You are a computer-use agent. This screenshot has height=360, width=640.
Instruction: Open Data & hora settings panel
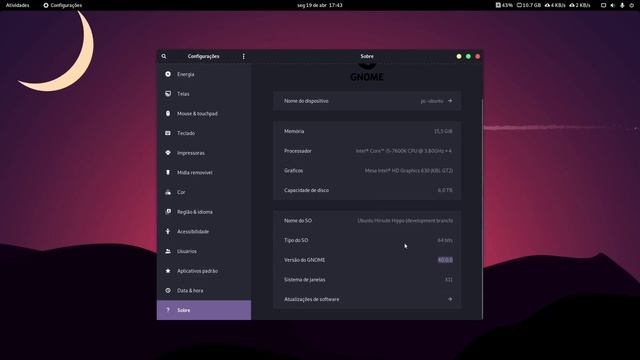(x=204, y=290)
